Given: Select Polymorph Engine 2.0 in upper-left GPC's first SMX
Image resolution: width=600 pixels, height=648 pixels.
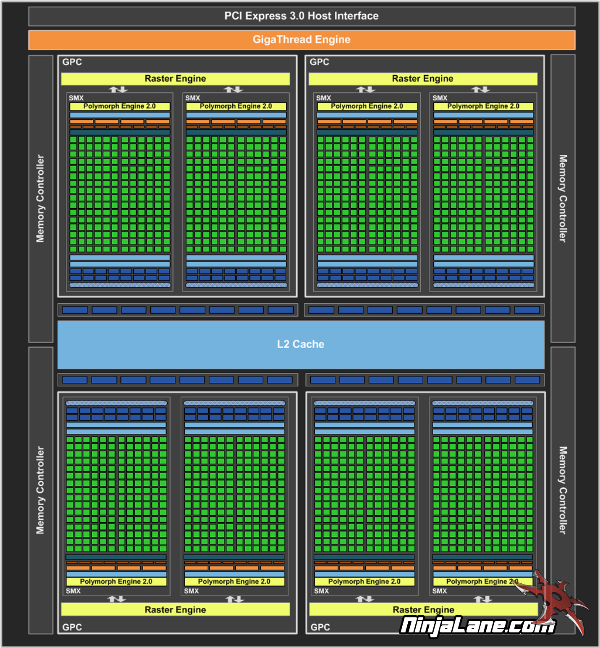Looking at the screenshot, I should pyautogui.click(x=120, y=106).
